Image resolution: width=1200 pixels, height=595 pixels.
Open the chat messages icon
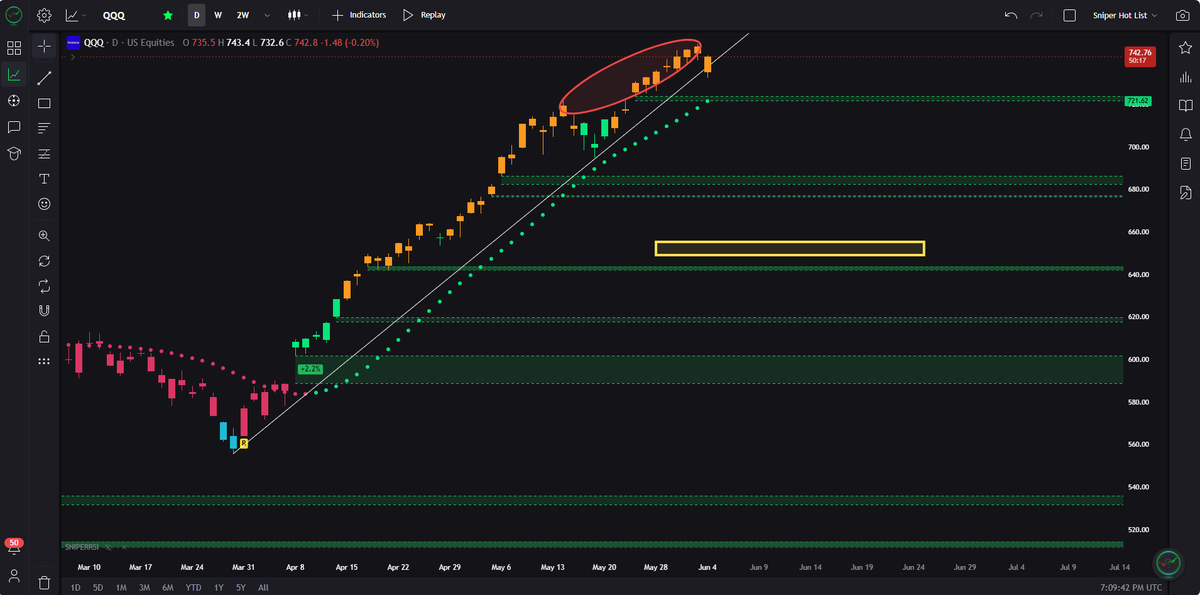point(14,127)
